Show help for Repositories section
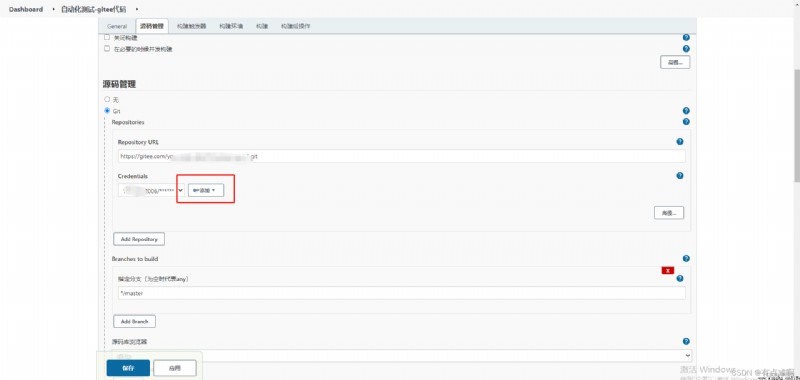The width and height of the screenshot is (800, 380). (x=686, y=122)
